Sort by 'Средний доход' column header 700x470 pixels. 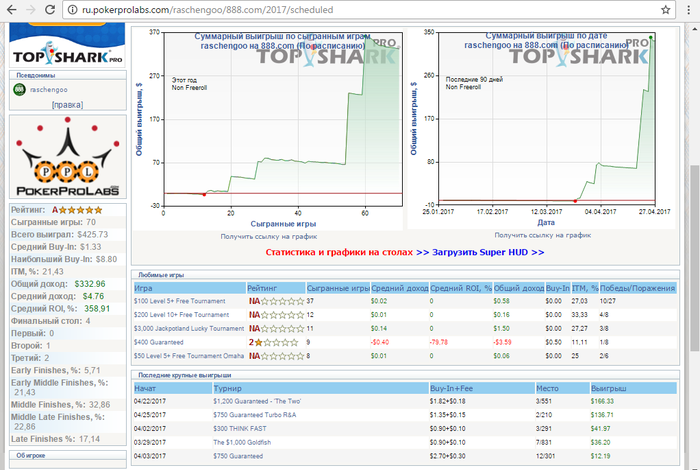pos(400,288)
